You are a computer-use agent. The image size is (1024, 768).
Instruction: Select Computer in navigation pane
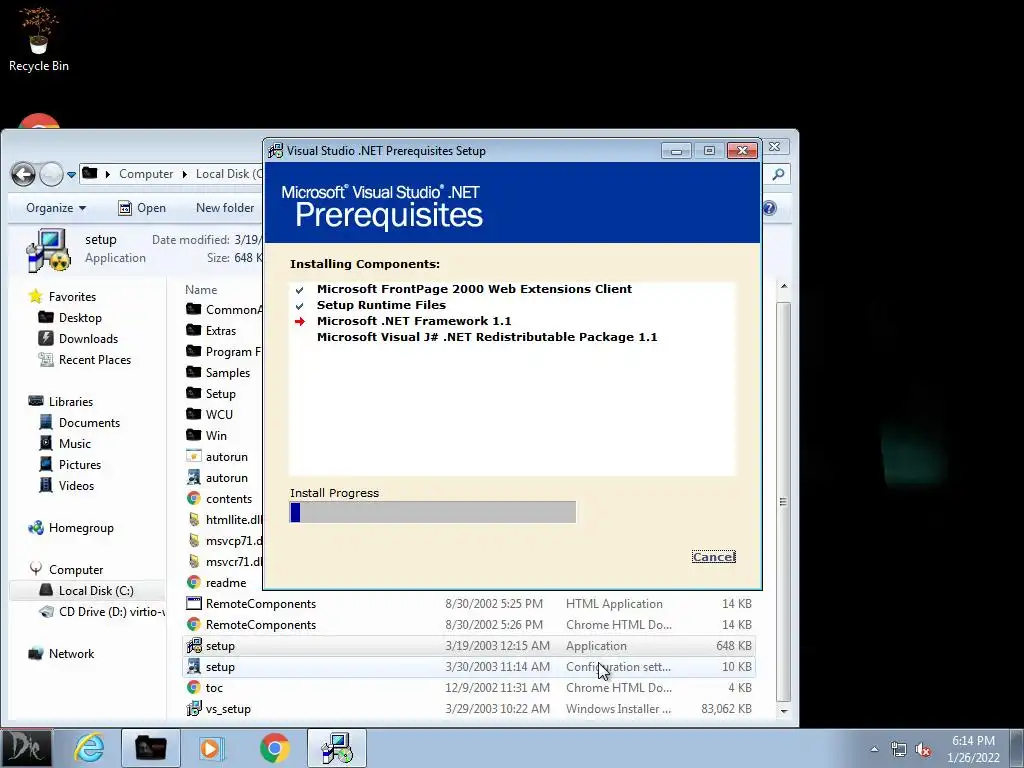click(76, 569)
